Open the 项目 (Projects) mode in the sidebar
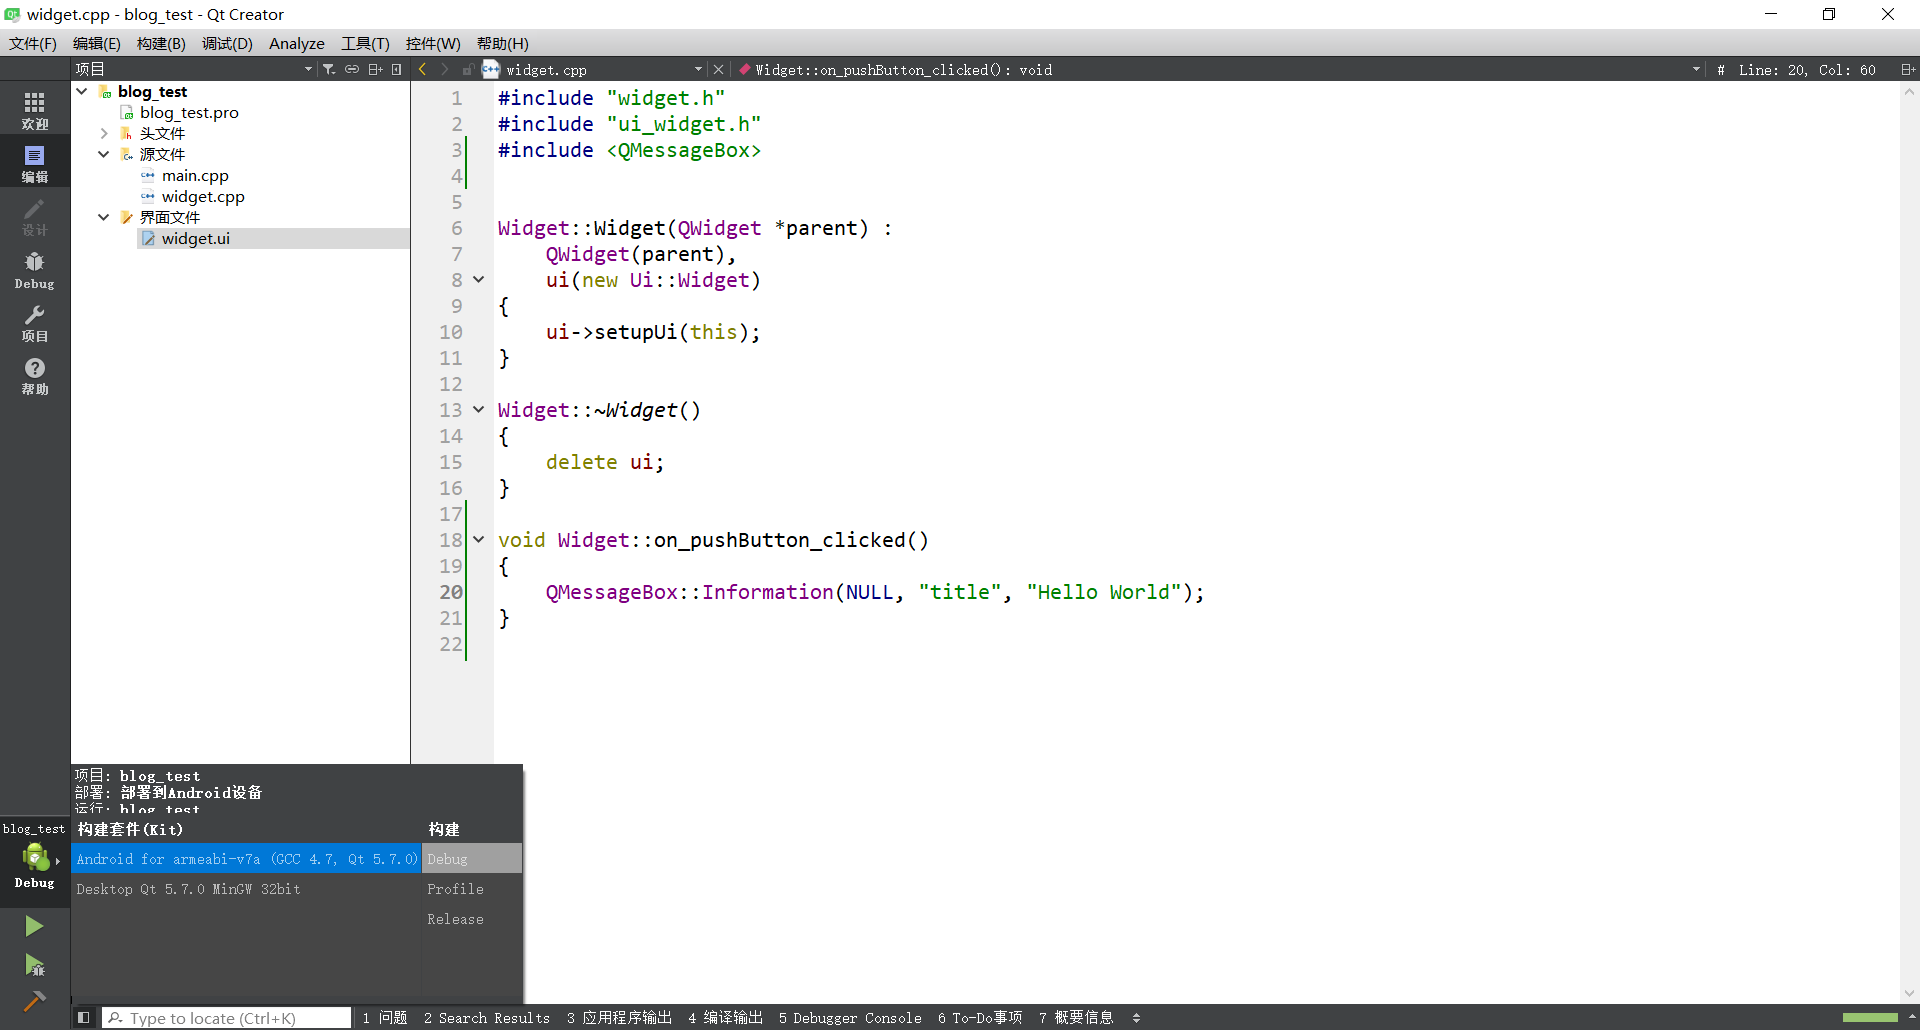This screenshot has height=1030, width=1920. pos(35,323)
